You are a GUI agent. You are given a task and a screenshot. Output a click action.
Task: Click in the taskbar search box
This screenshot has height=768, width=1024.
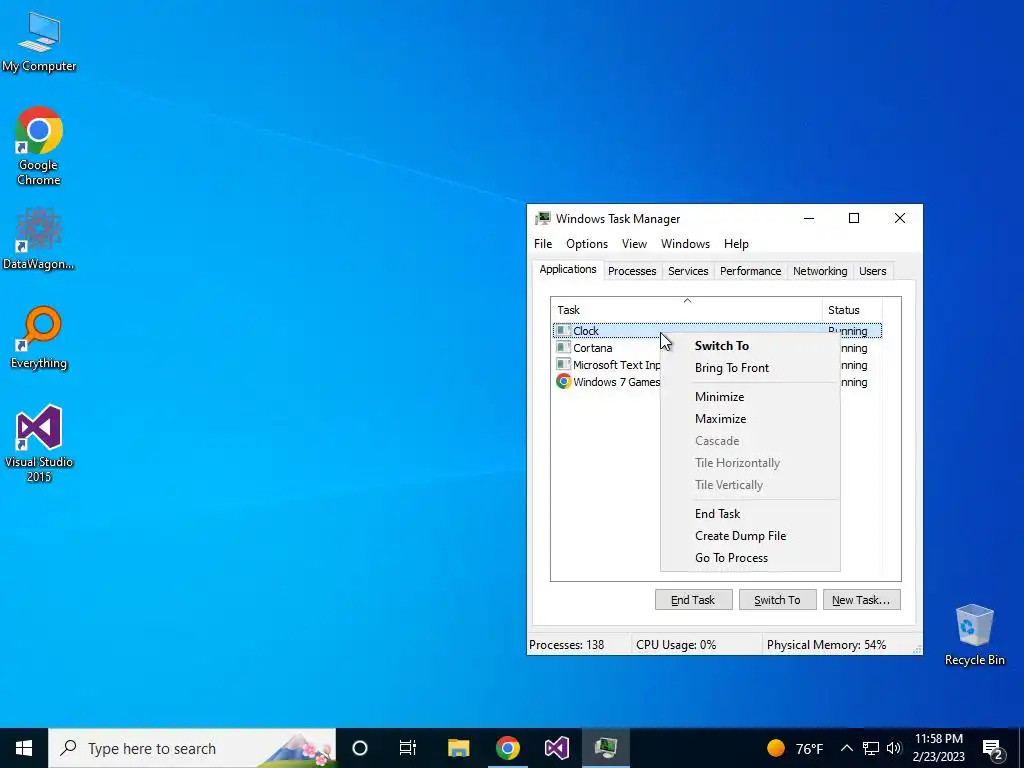192,748
